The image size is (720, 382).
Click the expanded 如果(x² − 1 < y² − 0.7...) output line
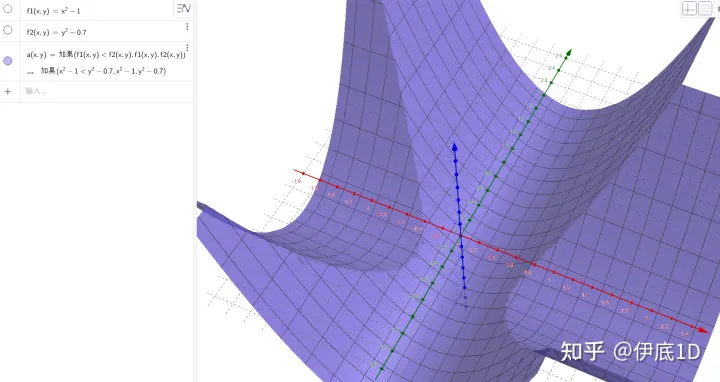[x=103, y=71]
